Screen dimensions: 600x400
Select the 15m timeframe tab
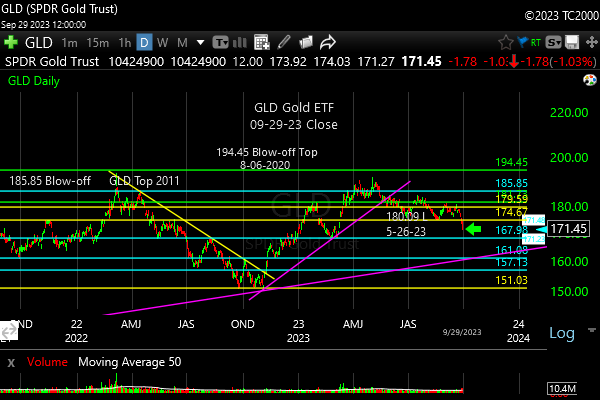[97, 43]
